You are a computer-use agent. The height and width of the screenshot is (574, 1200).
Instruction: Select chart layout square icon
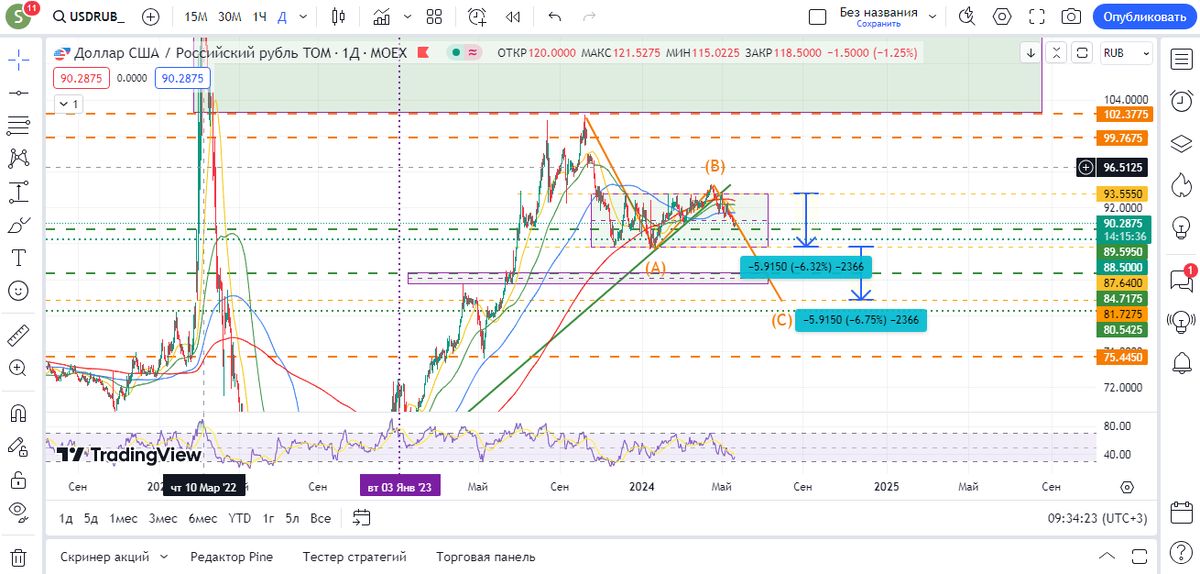[817, 17]
